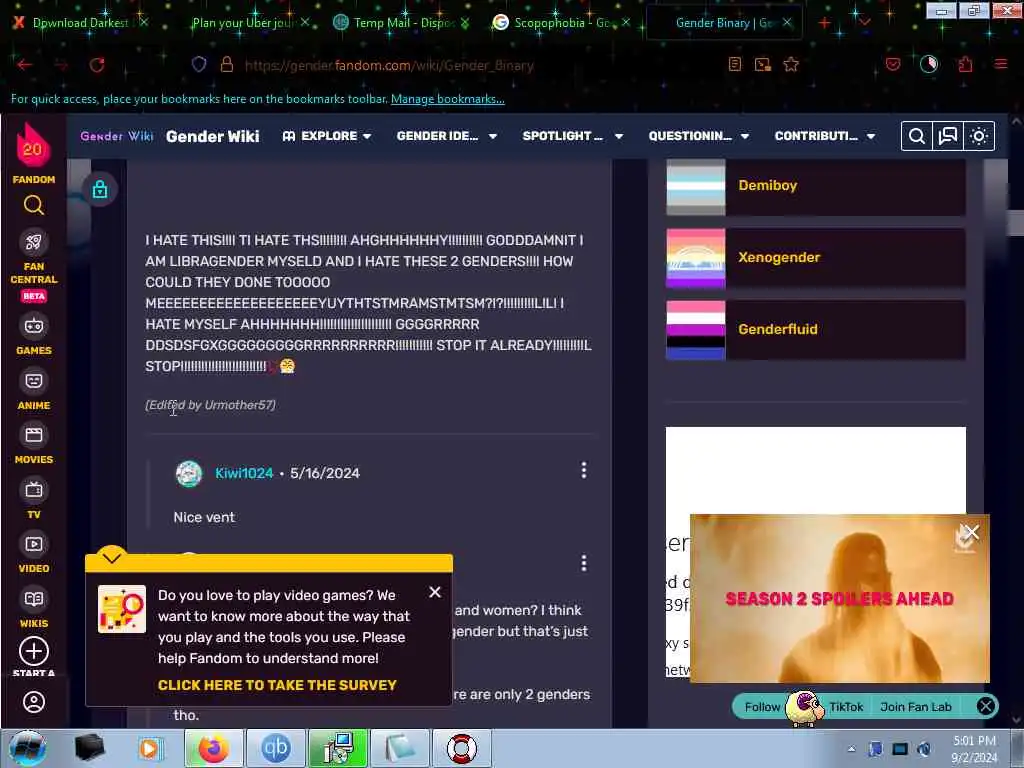
Task: Click here to take the survey
Action: (x=277, y=685)
